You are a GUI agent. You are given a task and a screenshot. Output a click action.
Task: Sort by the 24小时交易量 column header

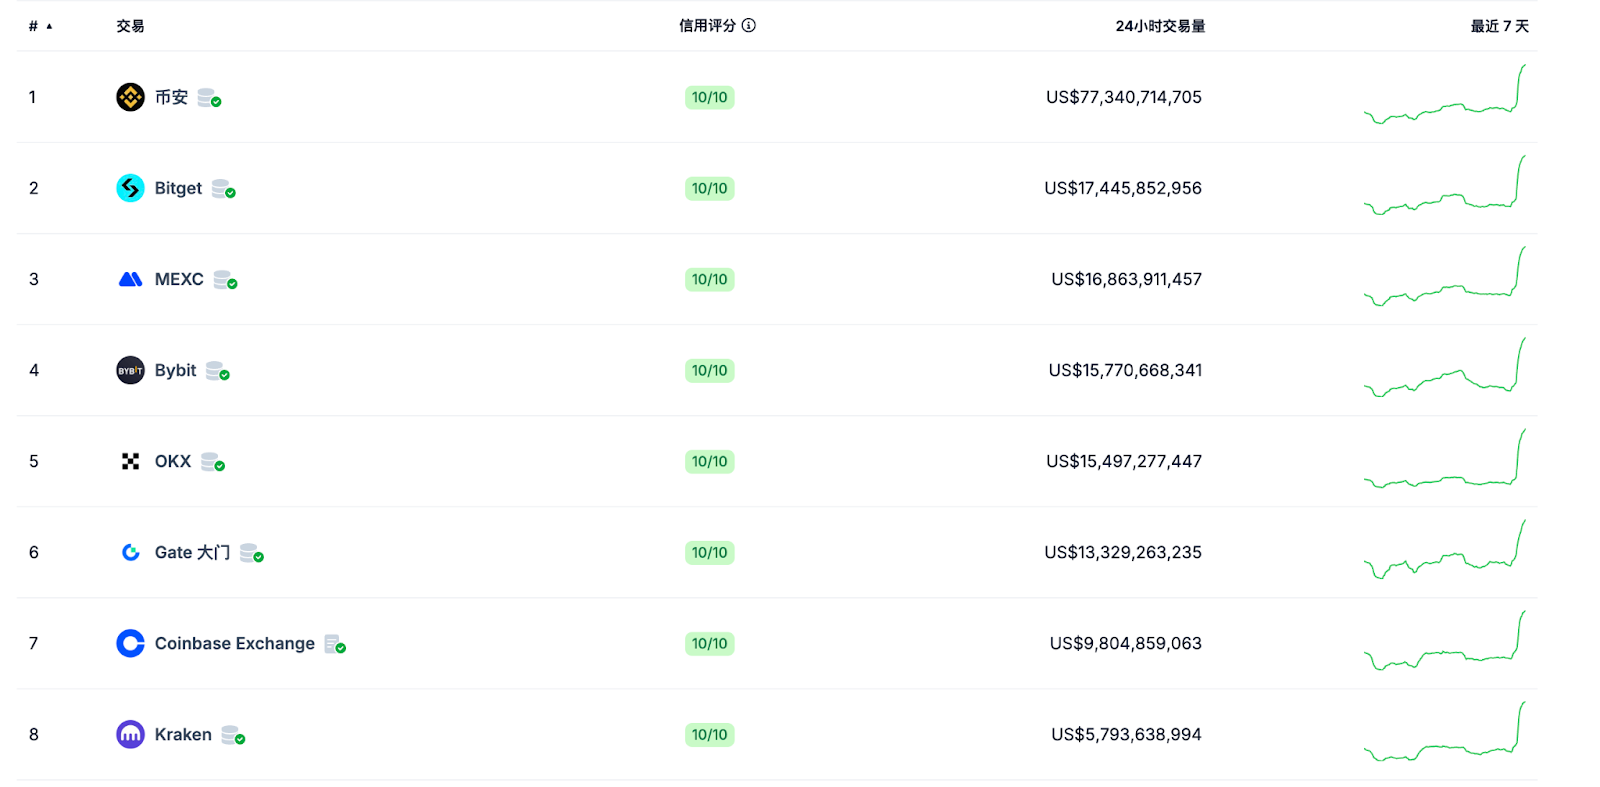(1160, 26)
